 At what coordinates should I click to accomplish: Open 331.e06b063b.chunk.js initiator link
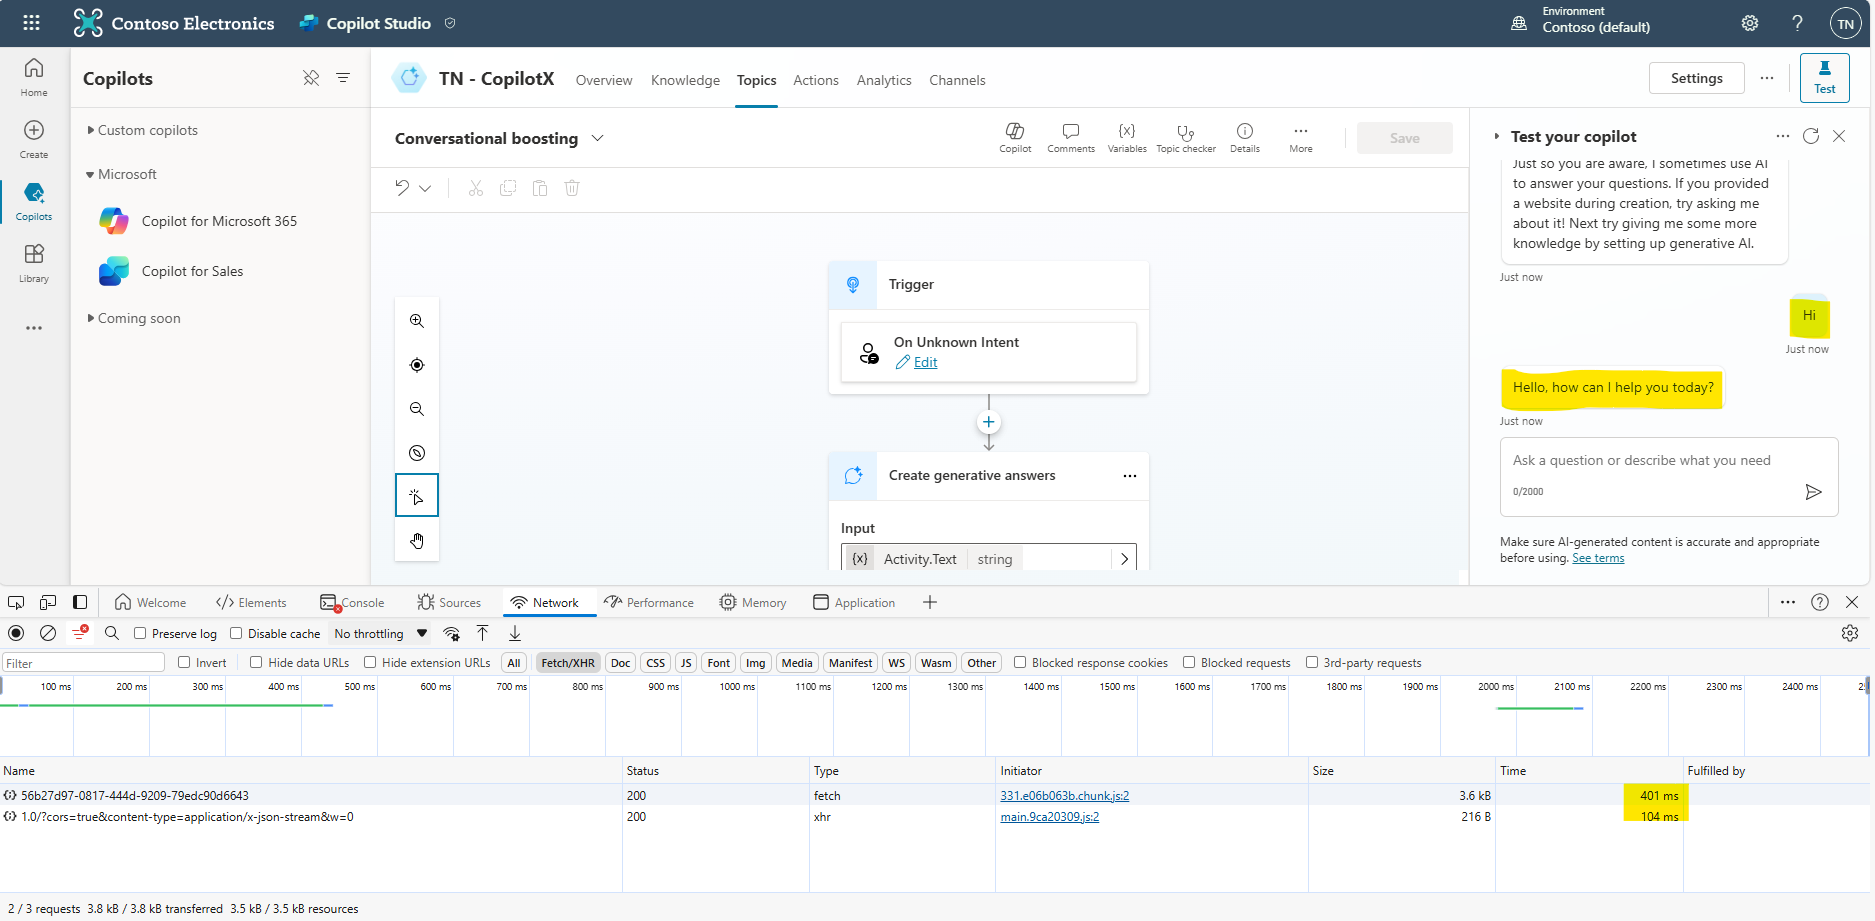click(x=1065, y=796)
